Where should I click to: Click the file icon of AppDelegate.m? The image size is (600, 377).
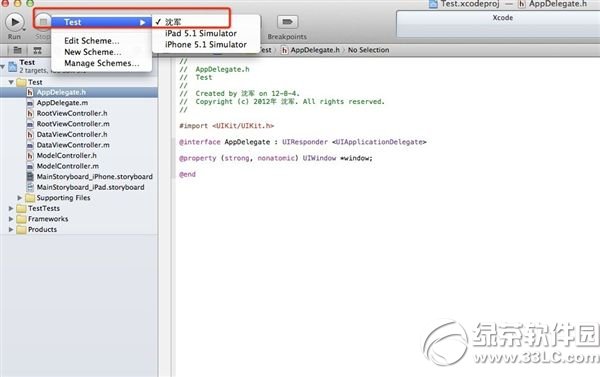point(30,103)
